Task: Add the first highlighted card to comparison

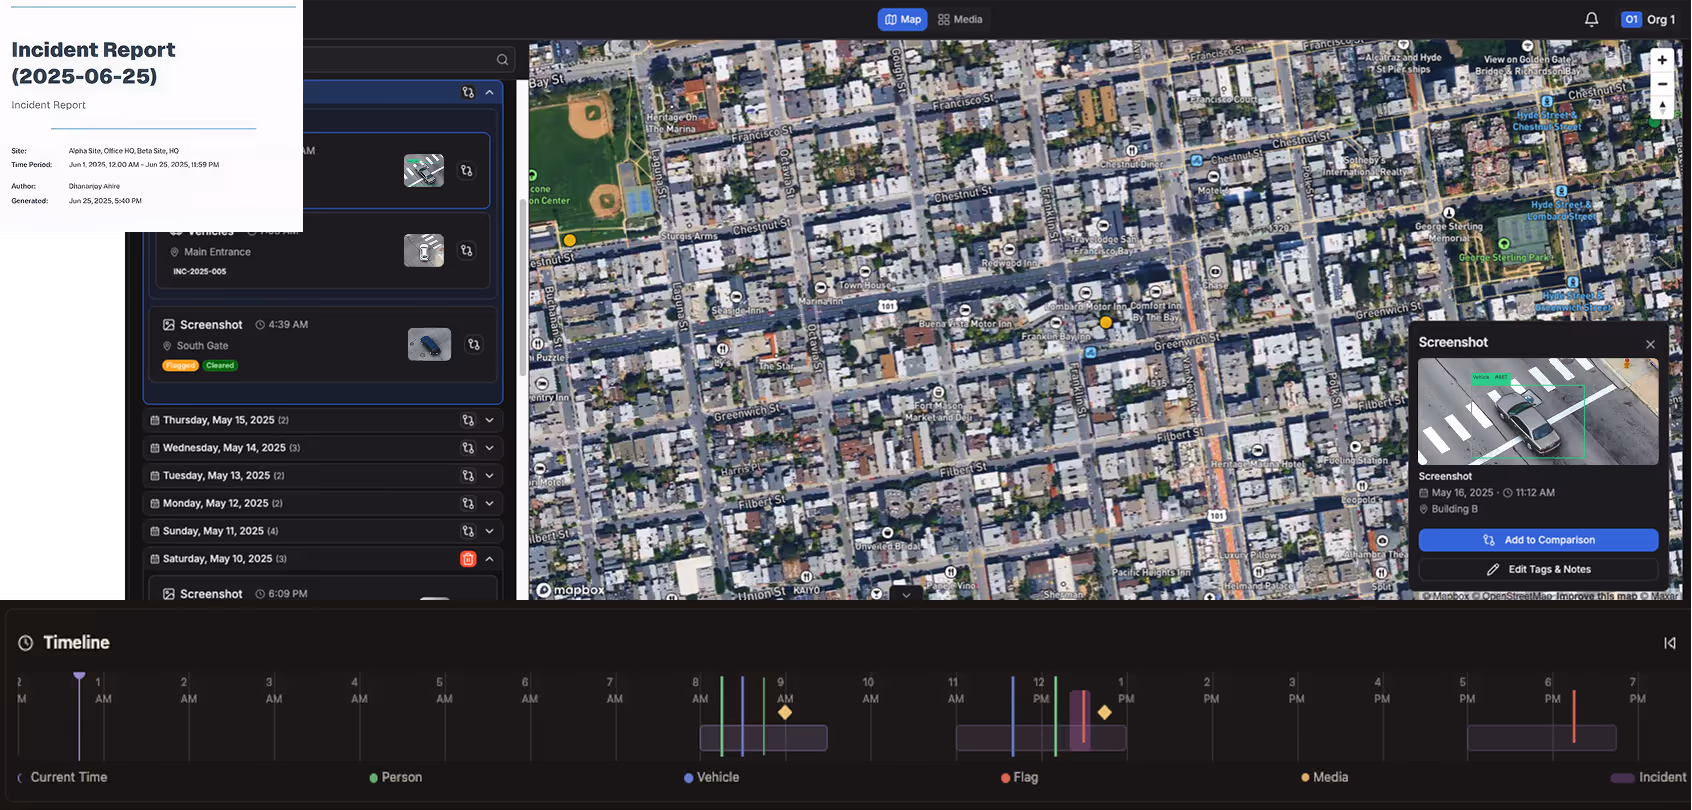Action: [467, 170]
